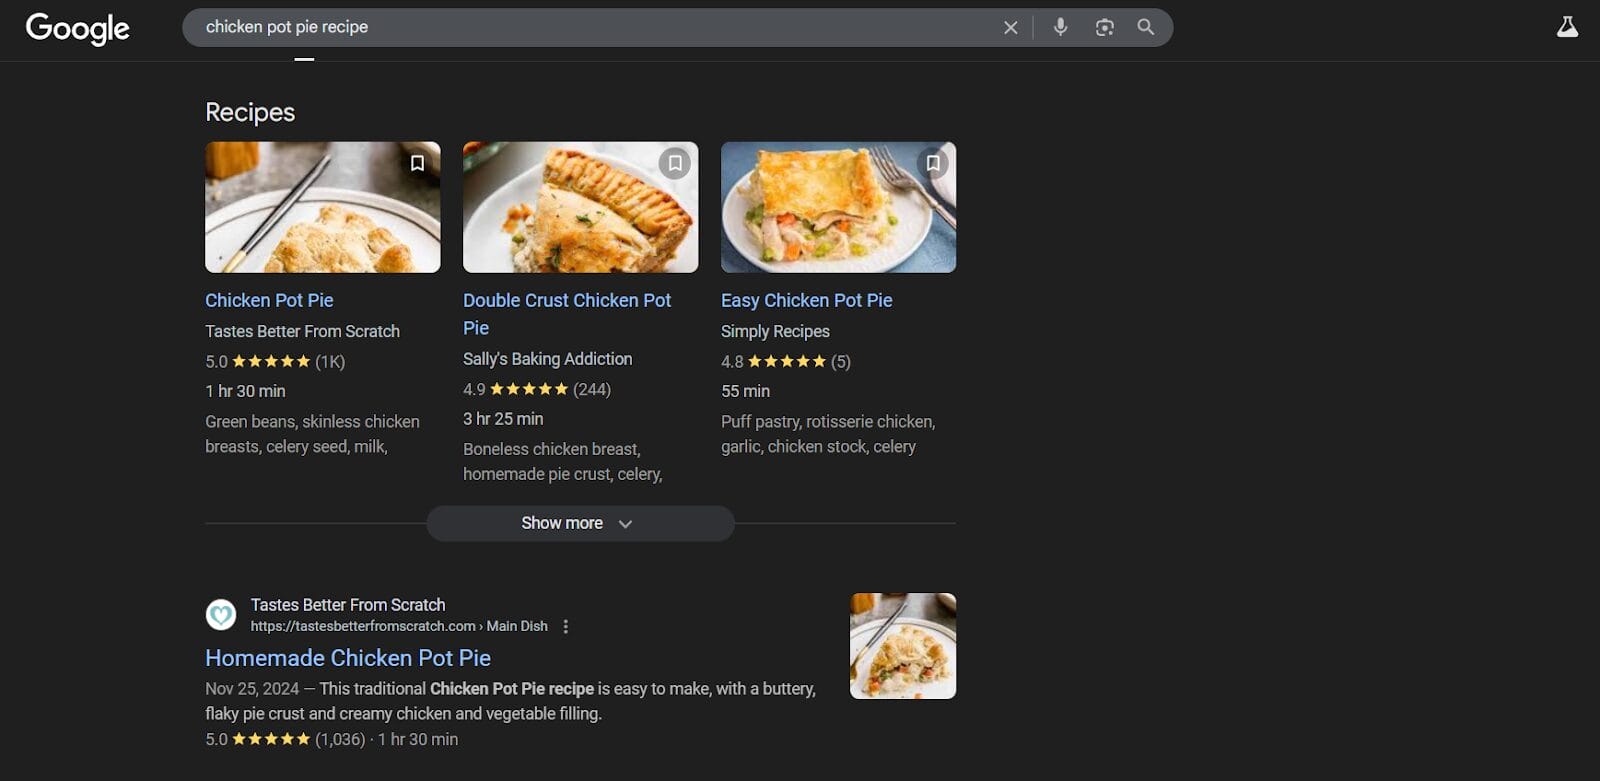
Task: Expand the Show more recipes section
Action: coord(561,522)
